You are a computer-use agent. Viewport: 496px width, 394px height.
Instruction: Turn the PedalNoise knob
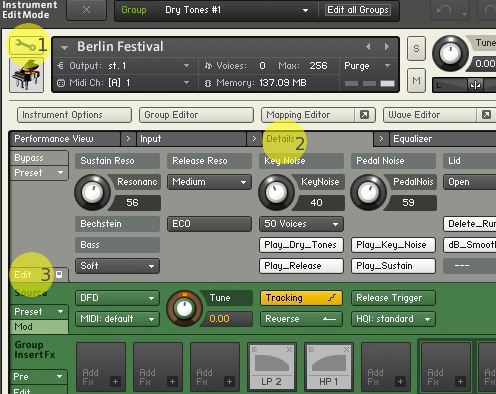coord(368,192)
